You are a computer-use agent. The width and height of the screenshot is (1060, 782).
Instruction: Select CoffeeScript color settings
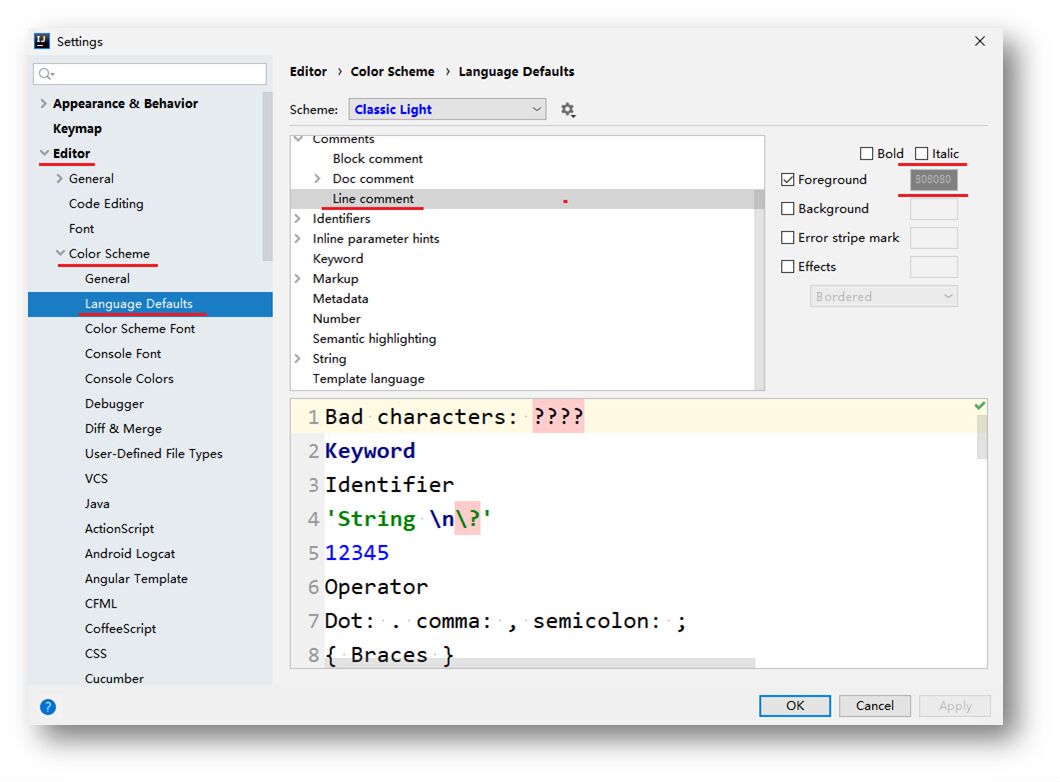tap(120, 629)
